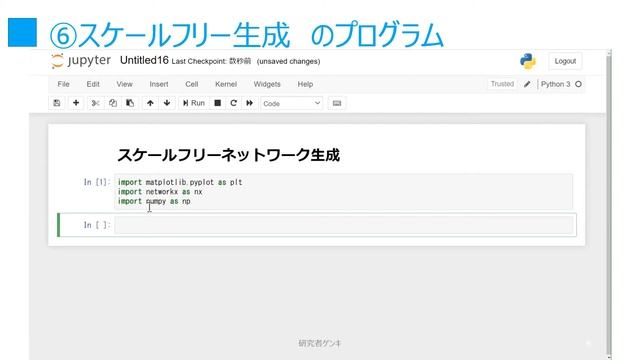
Task: Open the command palette keyboard icon
Action: (x=337, y=103)
